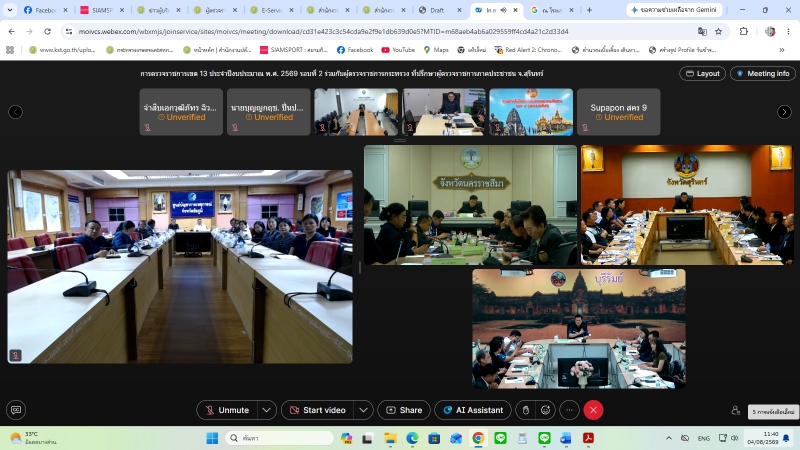Go to previous participants with left arrow
Viewport: 800px width, 450px height.
click(15, 112)
